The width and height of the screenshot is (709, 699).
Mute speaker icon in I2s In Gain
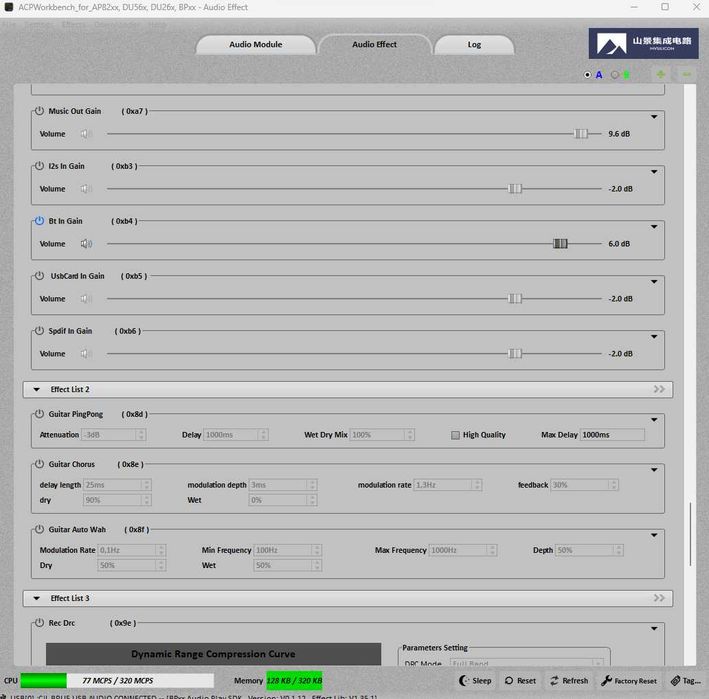(86, 189)
